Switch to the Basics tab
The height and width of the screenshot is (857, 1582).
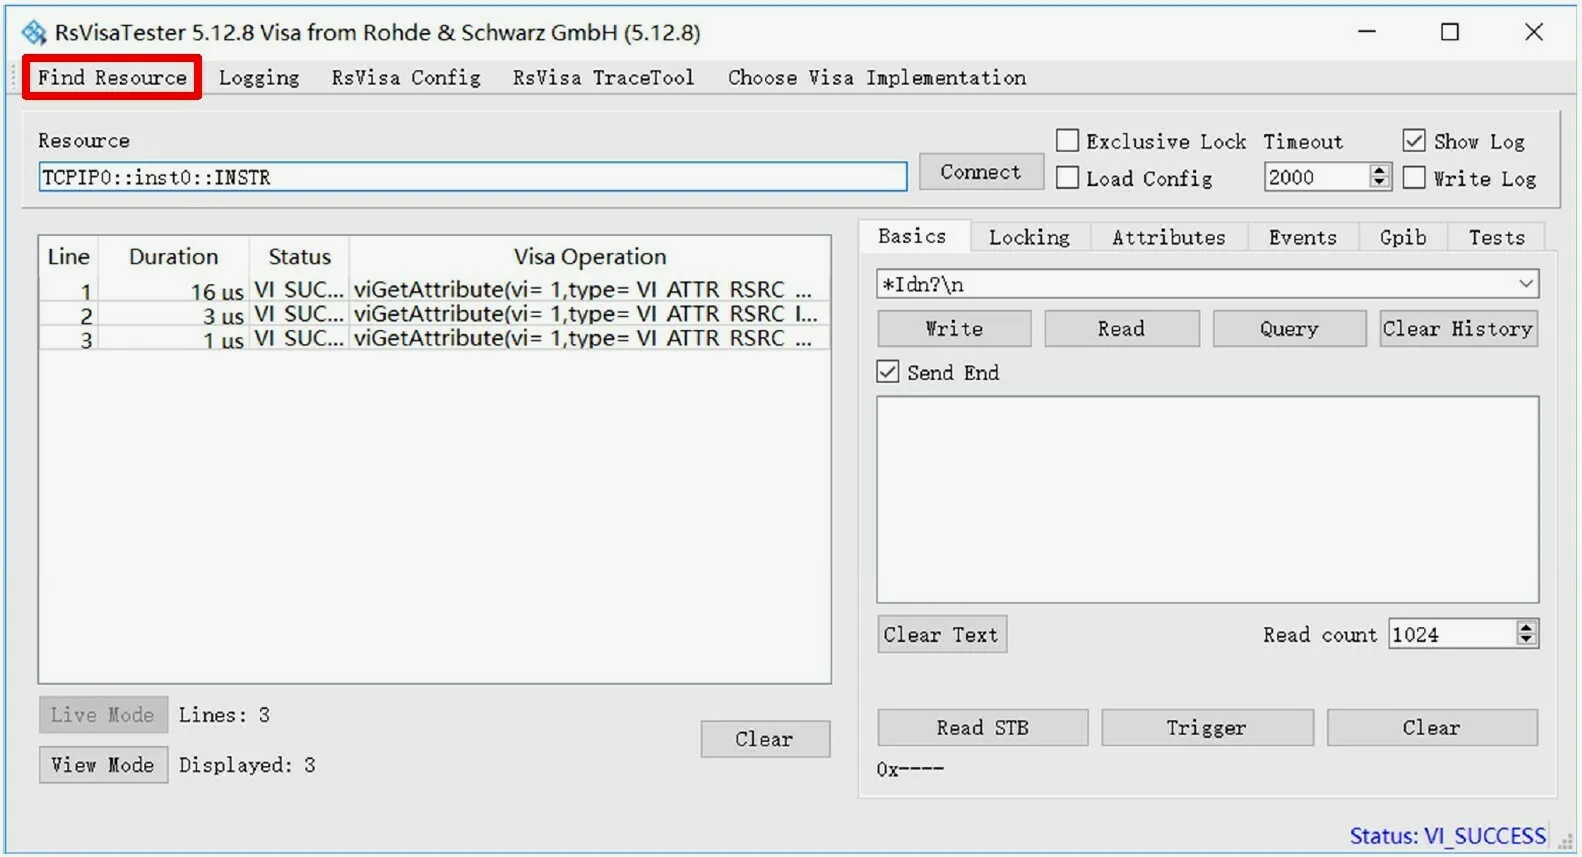coord(912,237)
